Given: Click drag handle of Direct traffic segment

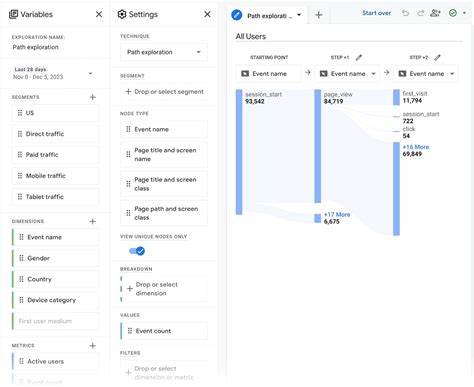Looking at the screenshot, I should click(x=20, y=134).
